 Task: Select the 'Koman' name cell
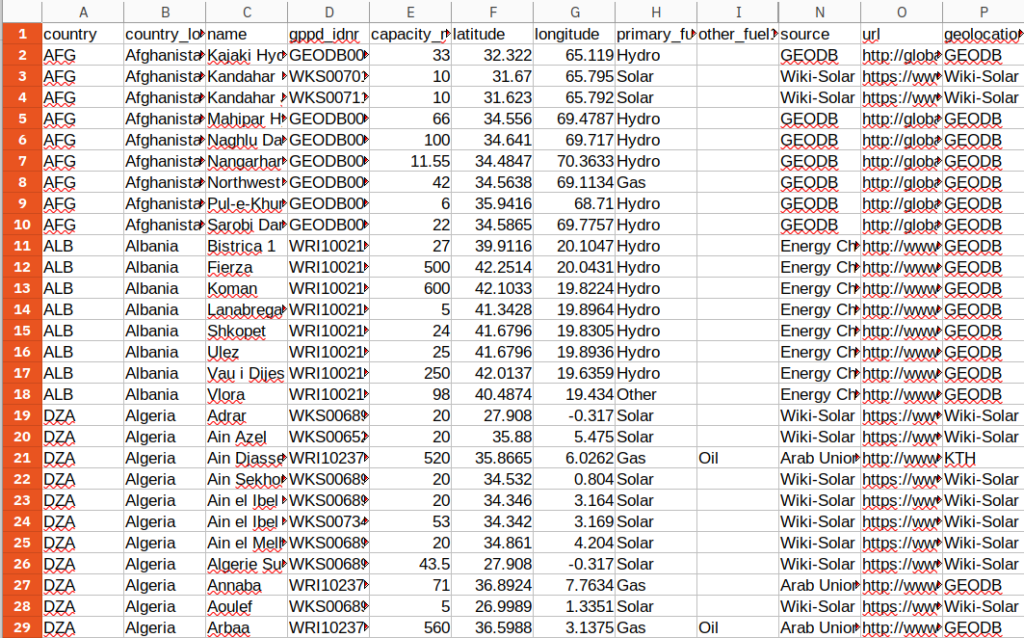click(247, 289)
